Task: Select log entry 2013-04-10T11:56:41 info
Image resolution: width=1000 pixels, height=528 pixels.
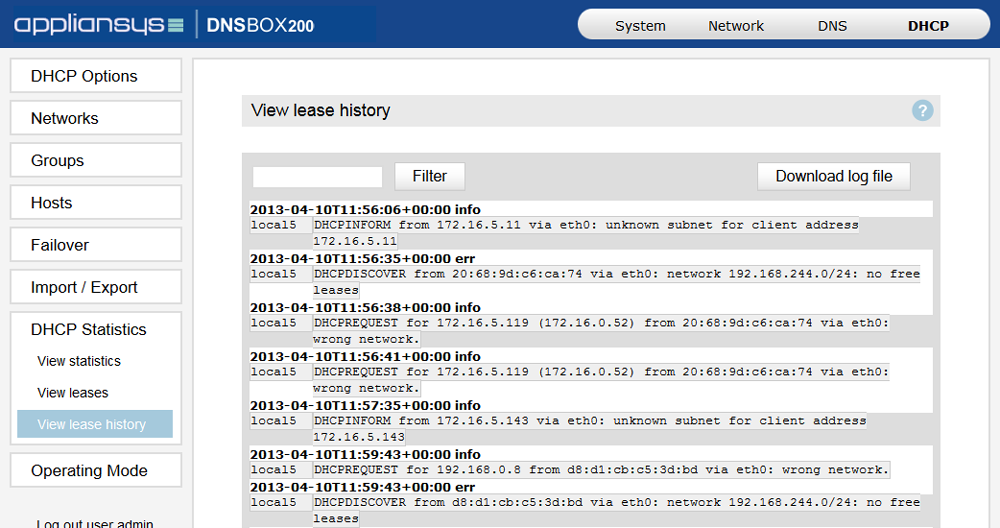Action: point(365,356)
